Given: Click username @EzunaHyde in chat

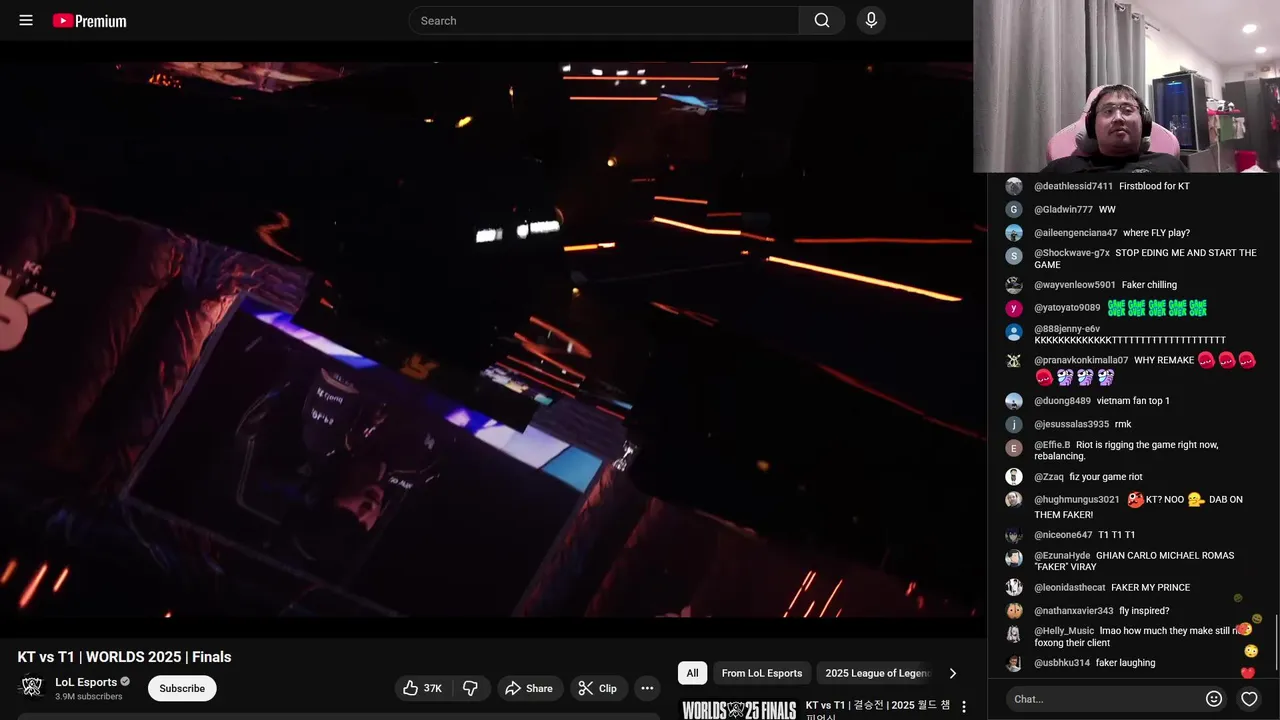Looking at the screenshot, I should [x=1062, y=555].
